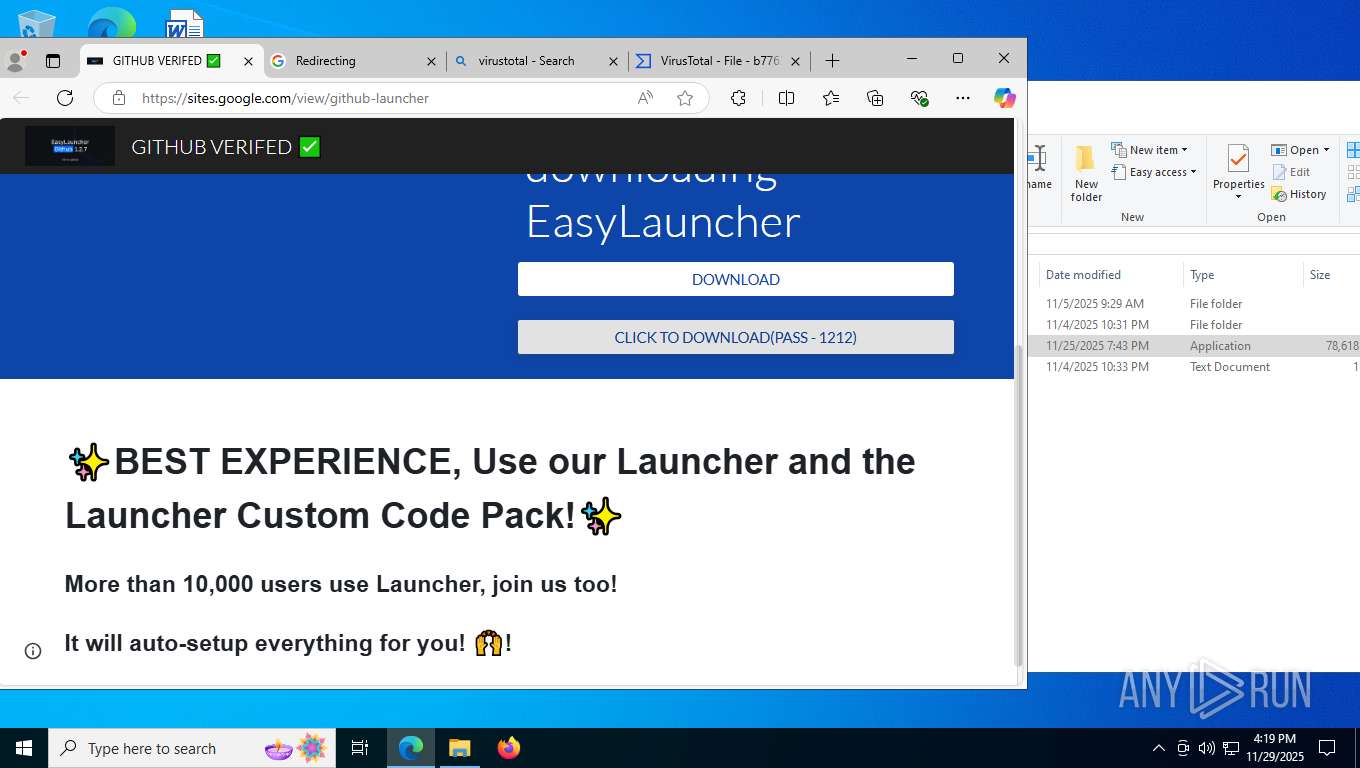Open Word document desktop icon
The height and width of the screenshot is (768, 1360).
[x=184, y=23]
